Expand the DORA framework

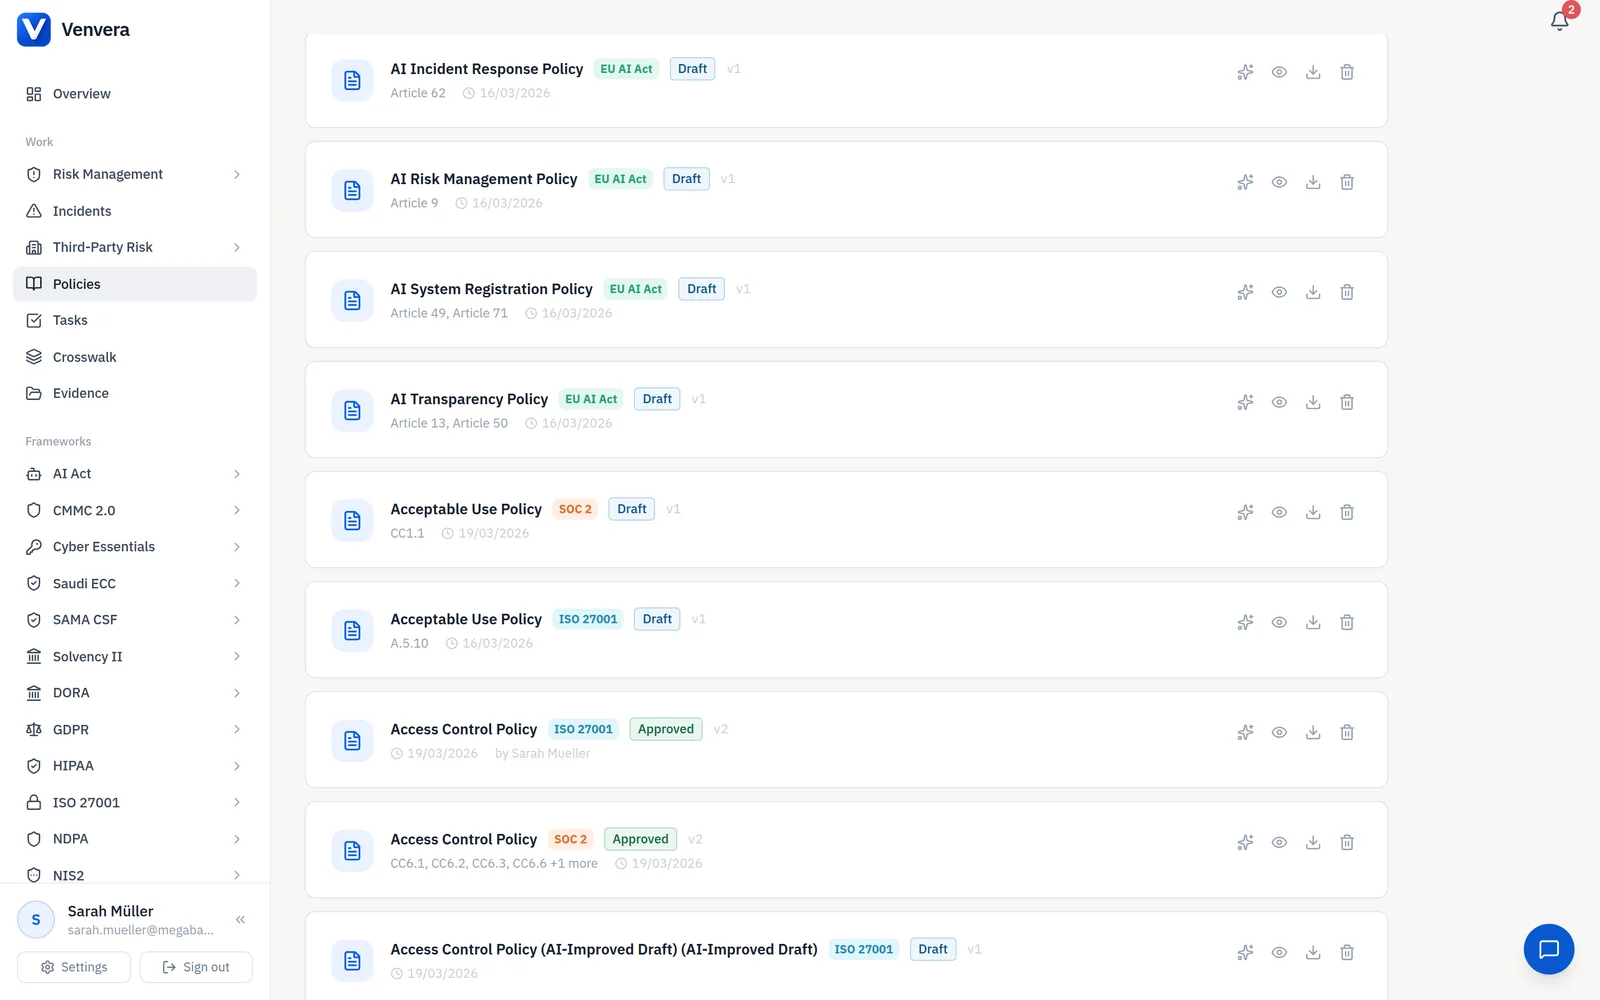click(237, 693)
